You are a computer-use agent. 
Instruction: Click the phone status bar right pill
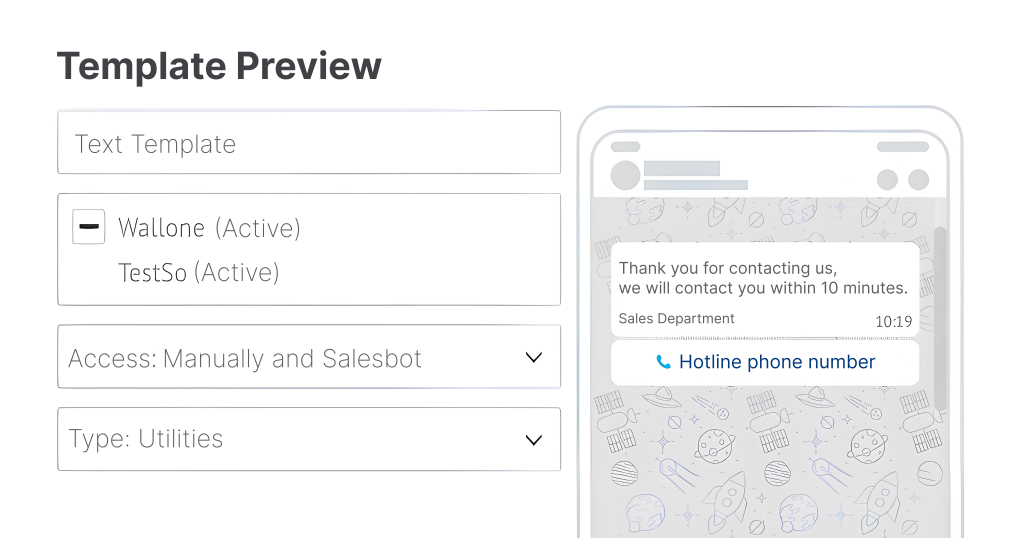coord(902,146)
